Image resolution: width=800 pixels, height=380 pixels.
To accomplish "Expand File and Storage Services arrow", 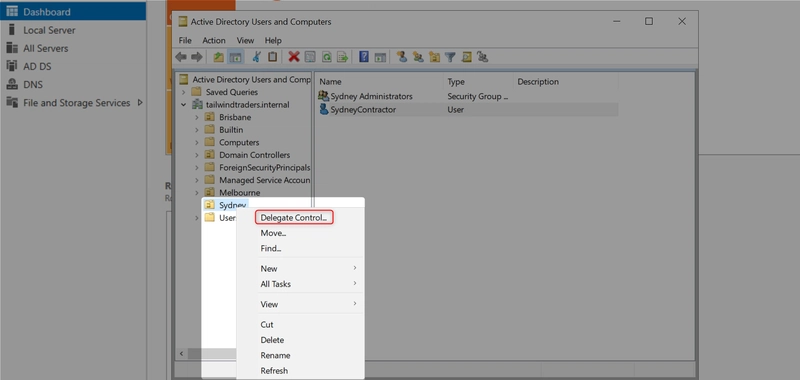I will coord(140,103).
